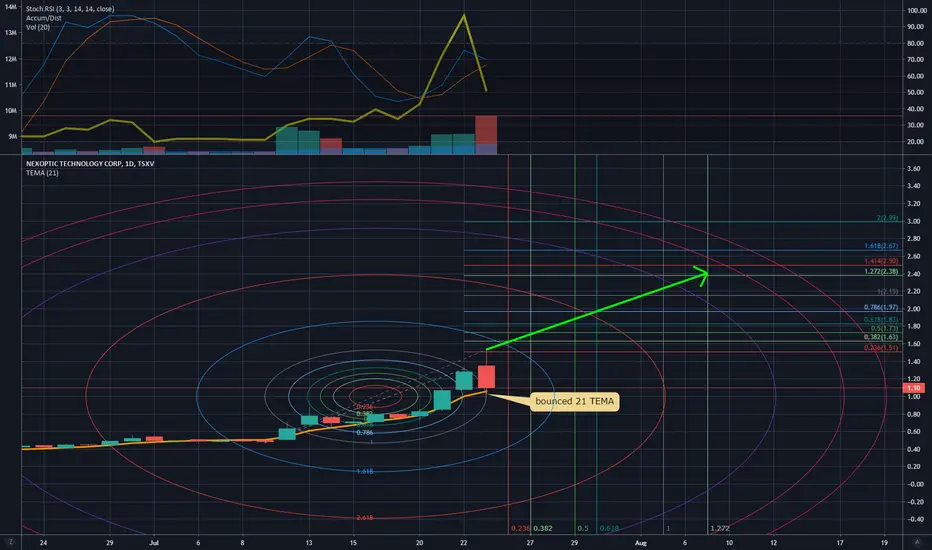
Task: Select the 'bounced 21 TEMA' callout note
Action: (x=574, y=401)
